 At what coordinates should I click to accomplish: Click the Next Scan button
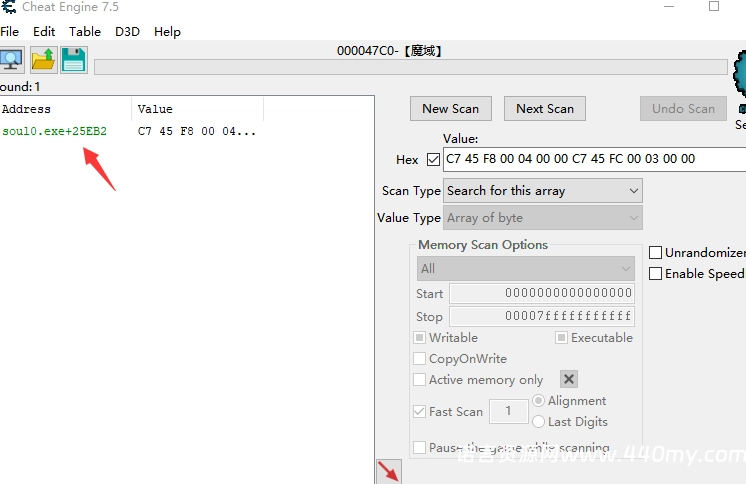pos(545,109)
